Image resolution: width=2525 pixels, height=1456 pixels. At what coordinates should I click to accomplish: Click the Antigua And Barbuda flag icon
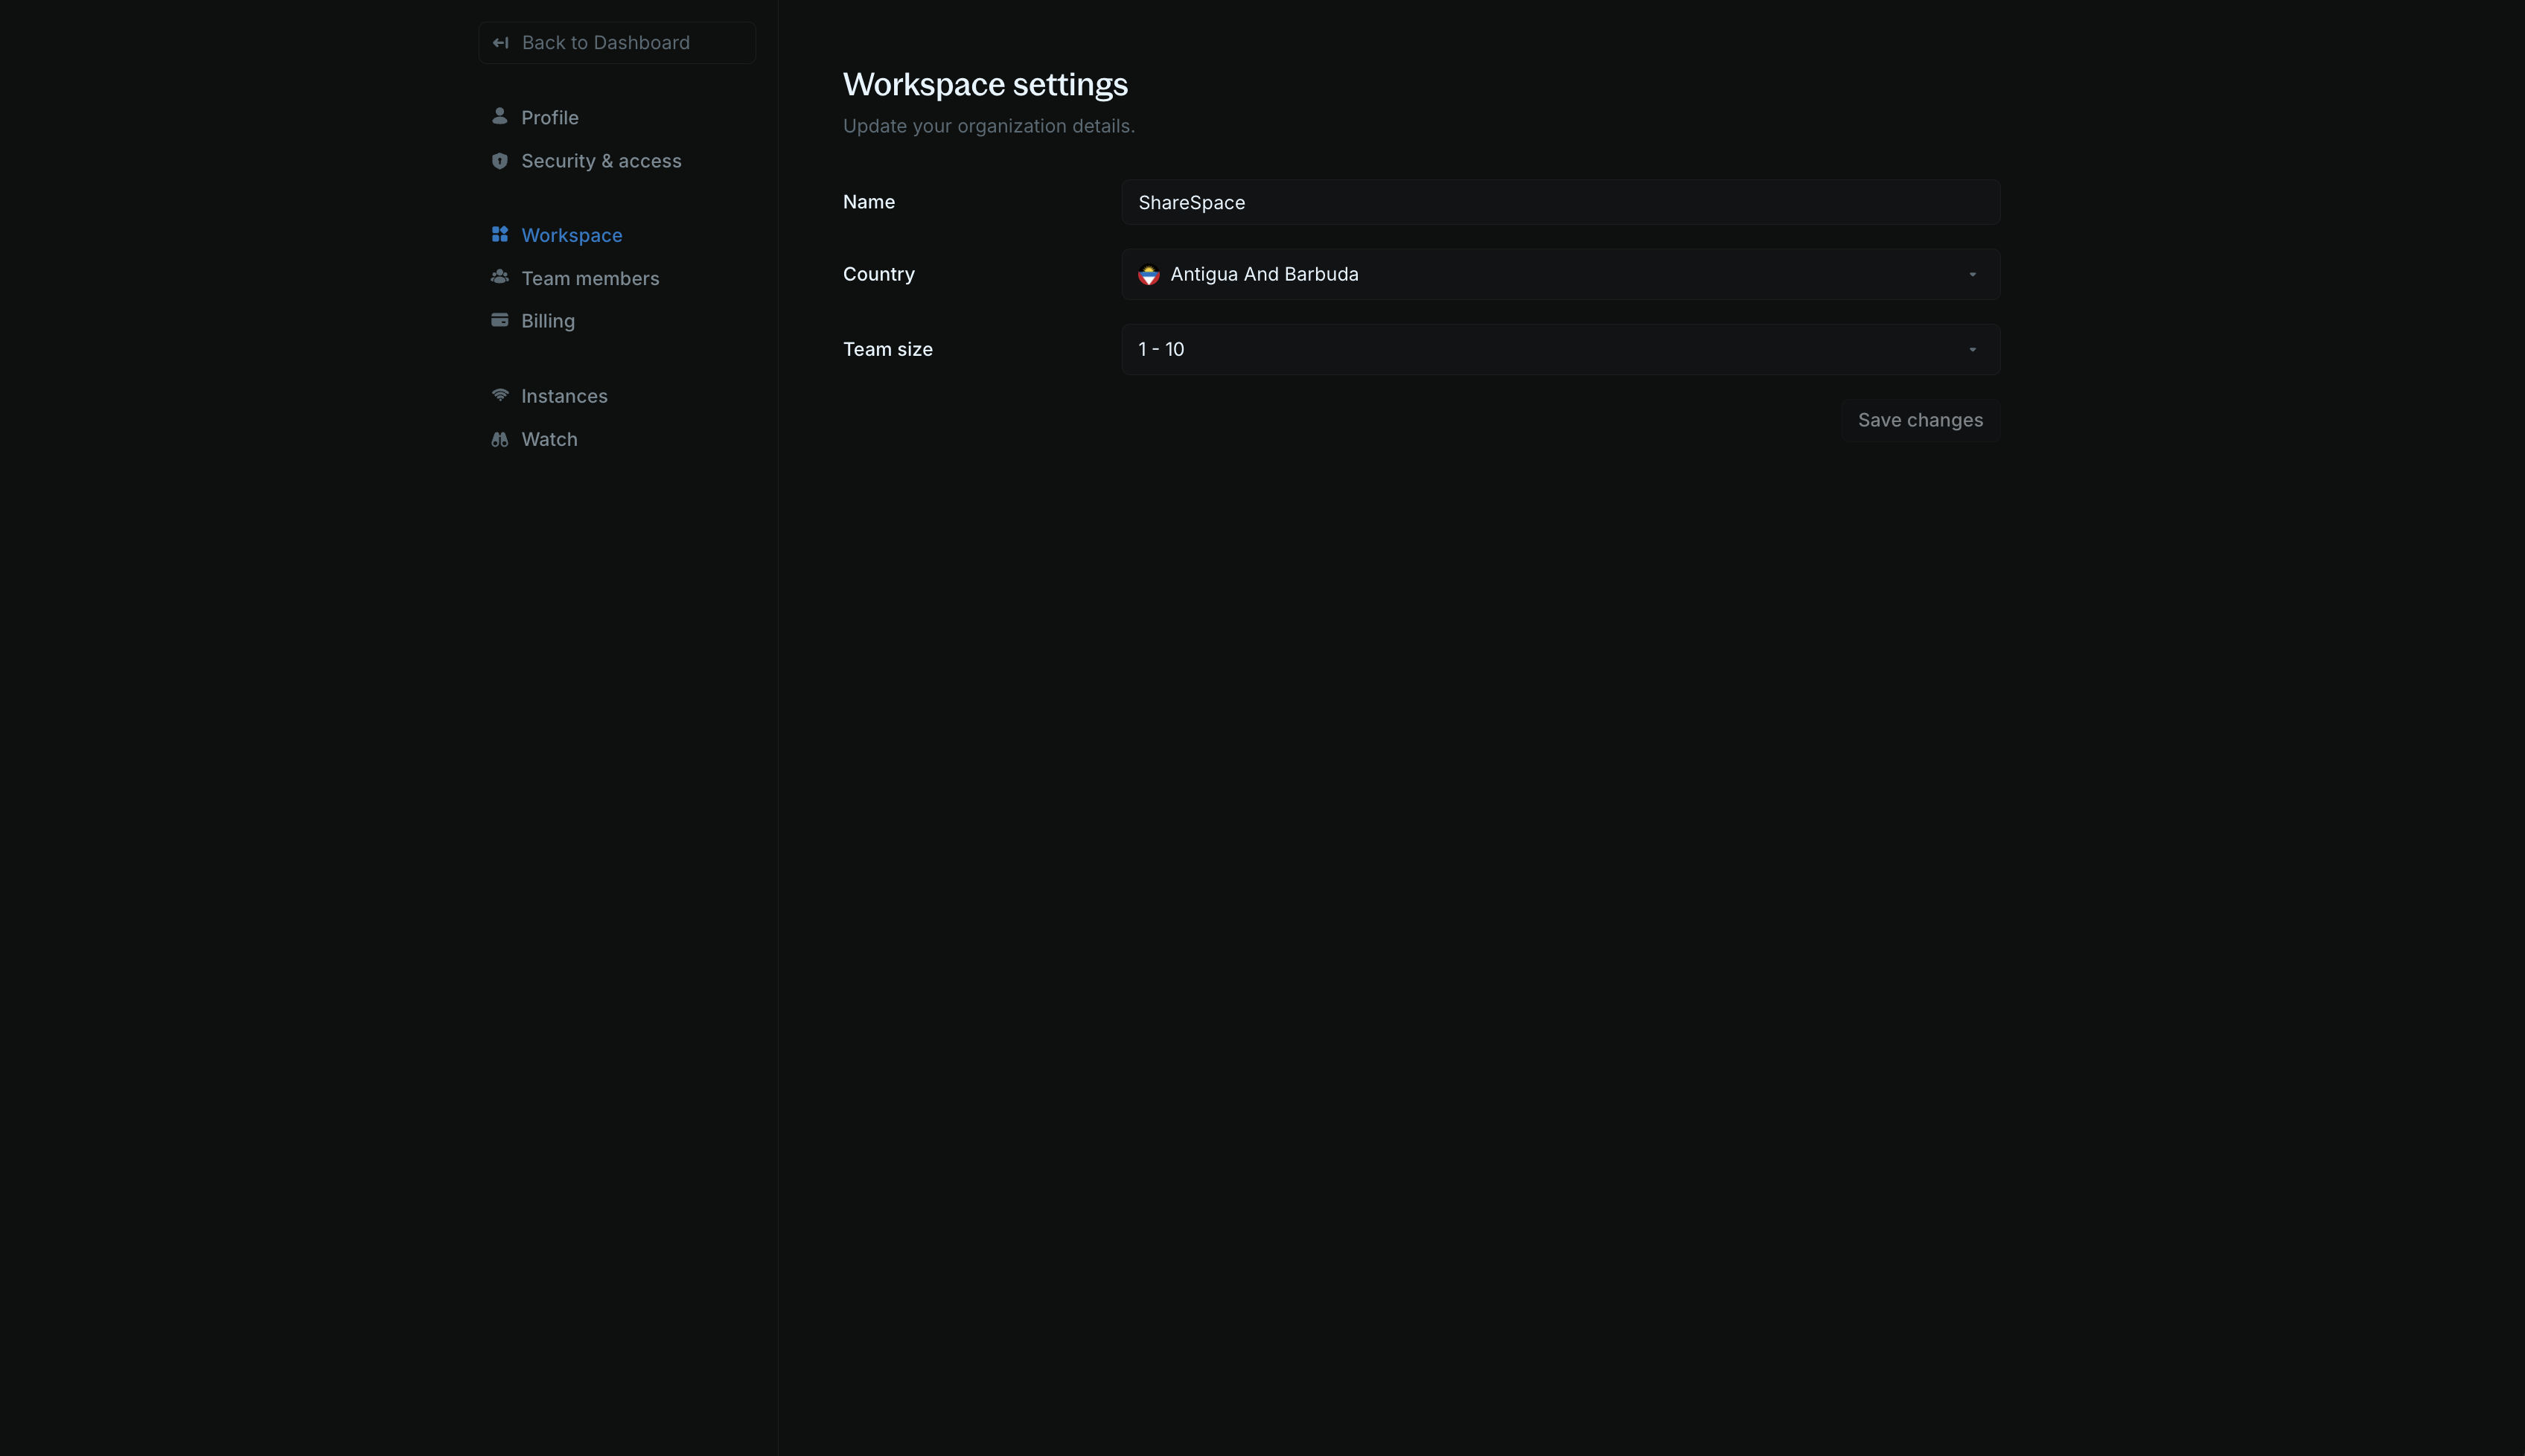tap(1148, 274)
